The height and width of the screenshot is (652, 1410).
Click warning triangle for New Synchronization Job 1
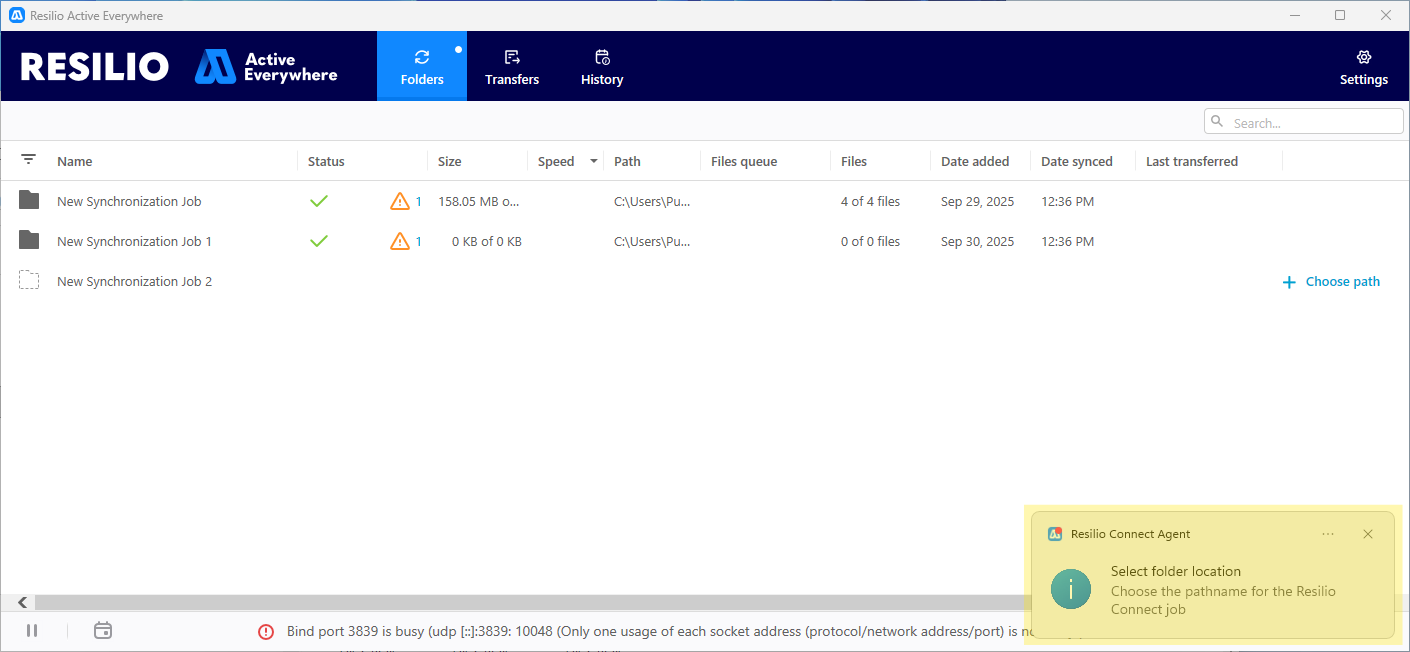pyautogui.click(x=400, y=241)
